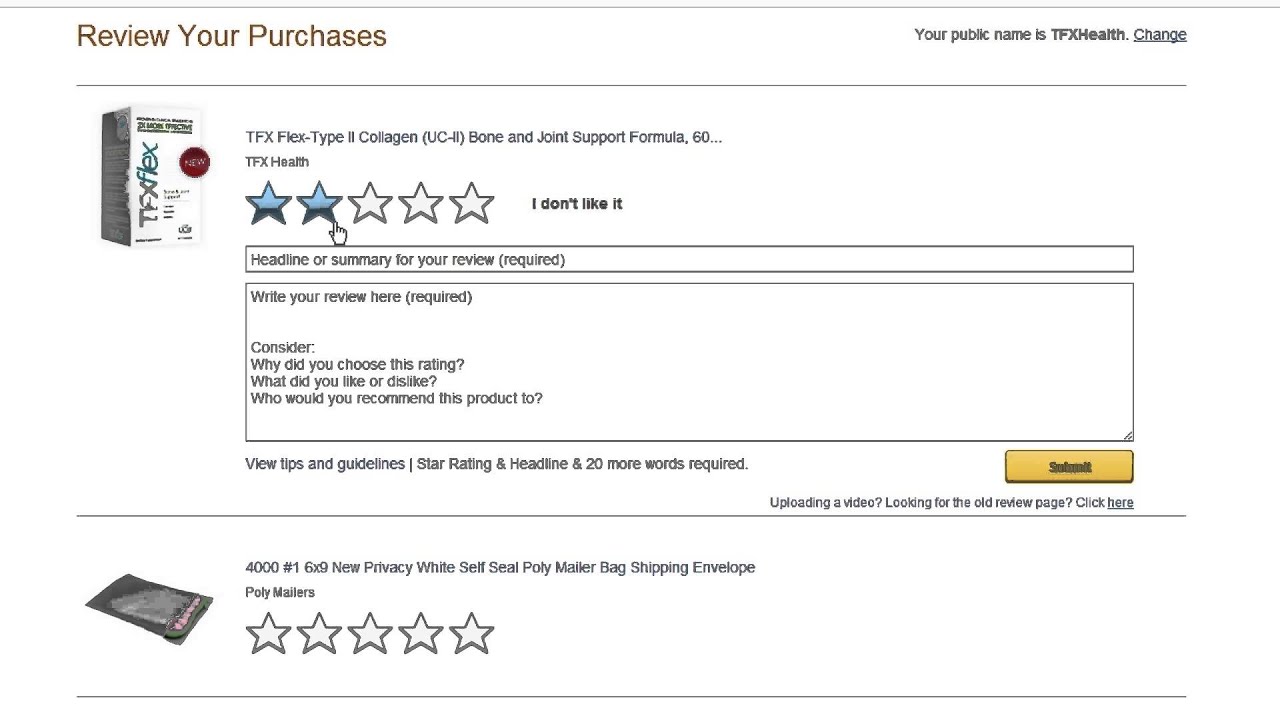1280x720 pixels.
Task: Rate TFX Flex three stars
Action: (370, 203)
